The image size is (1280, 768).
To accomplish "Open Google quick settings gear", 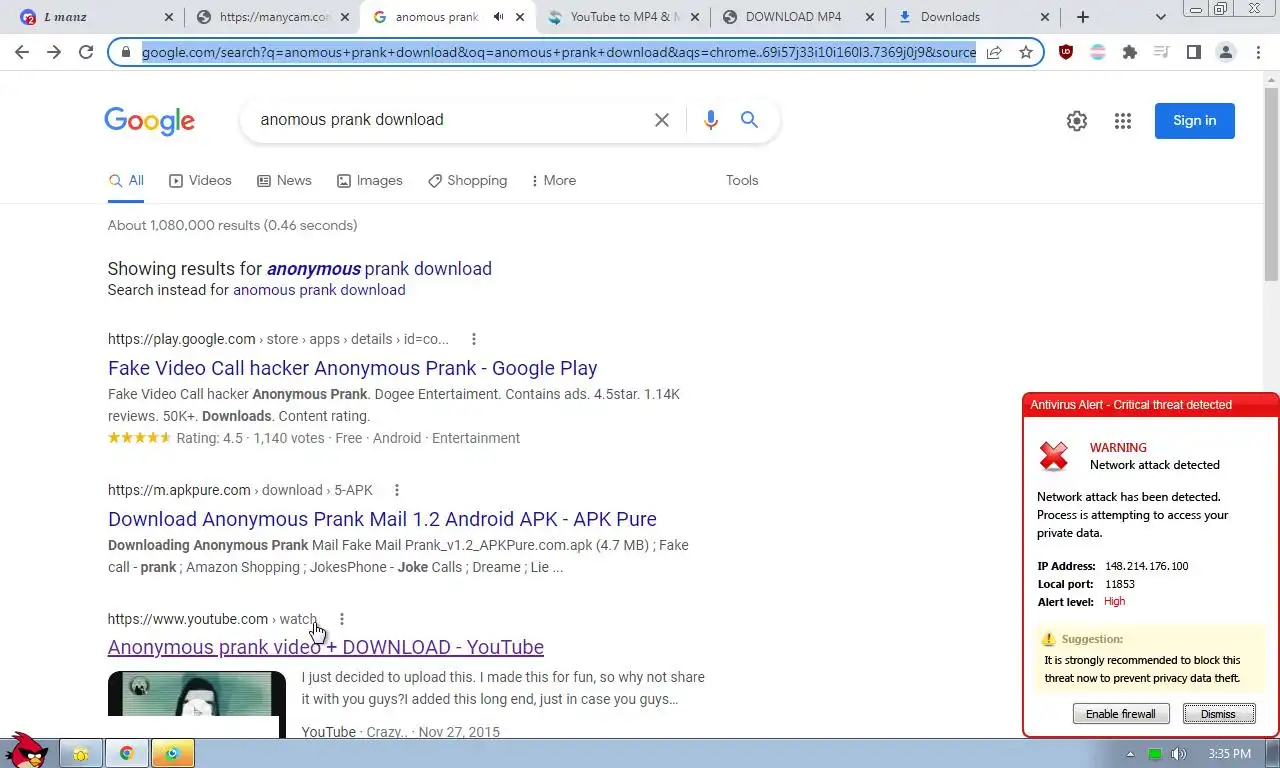I will point(1077,121).
